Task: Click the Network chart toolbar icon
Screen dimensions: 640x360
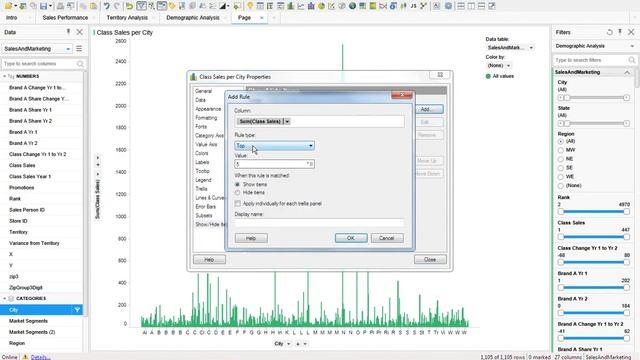Action: pos(424,6)
